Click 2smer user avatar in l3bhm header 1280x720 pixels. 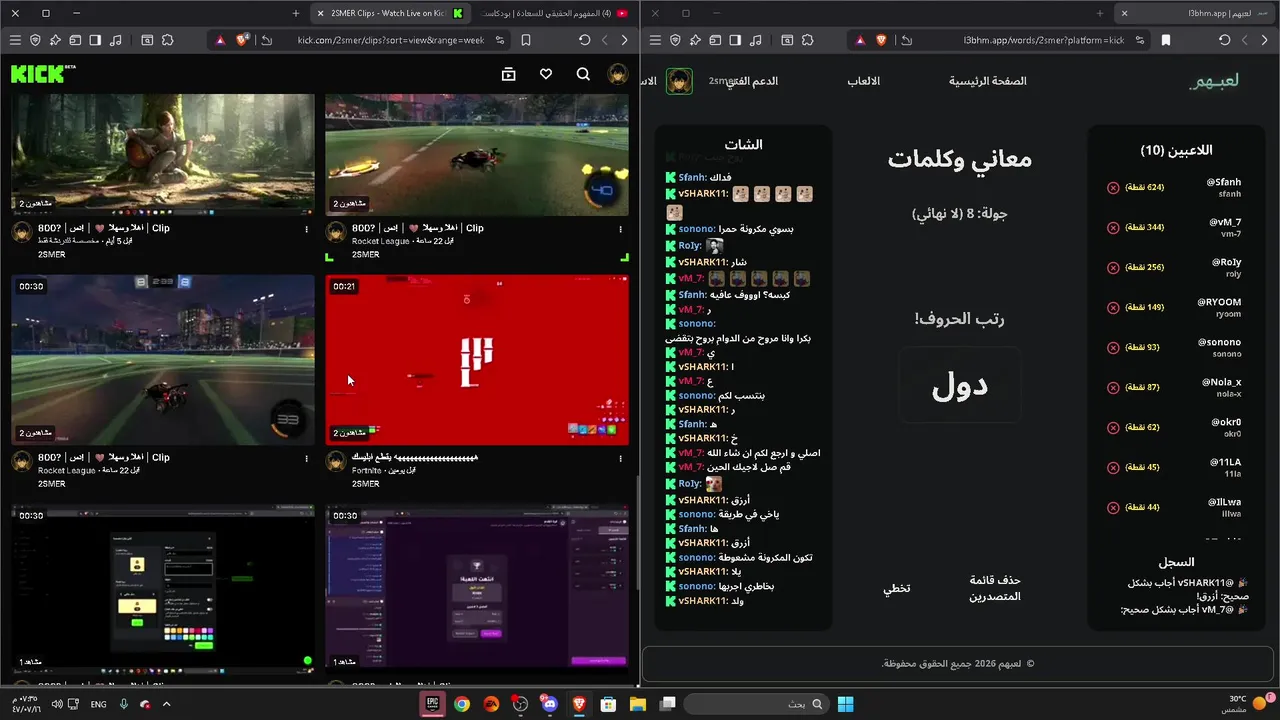tap(679, 82)
